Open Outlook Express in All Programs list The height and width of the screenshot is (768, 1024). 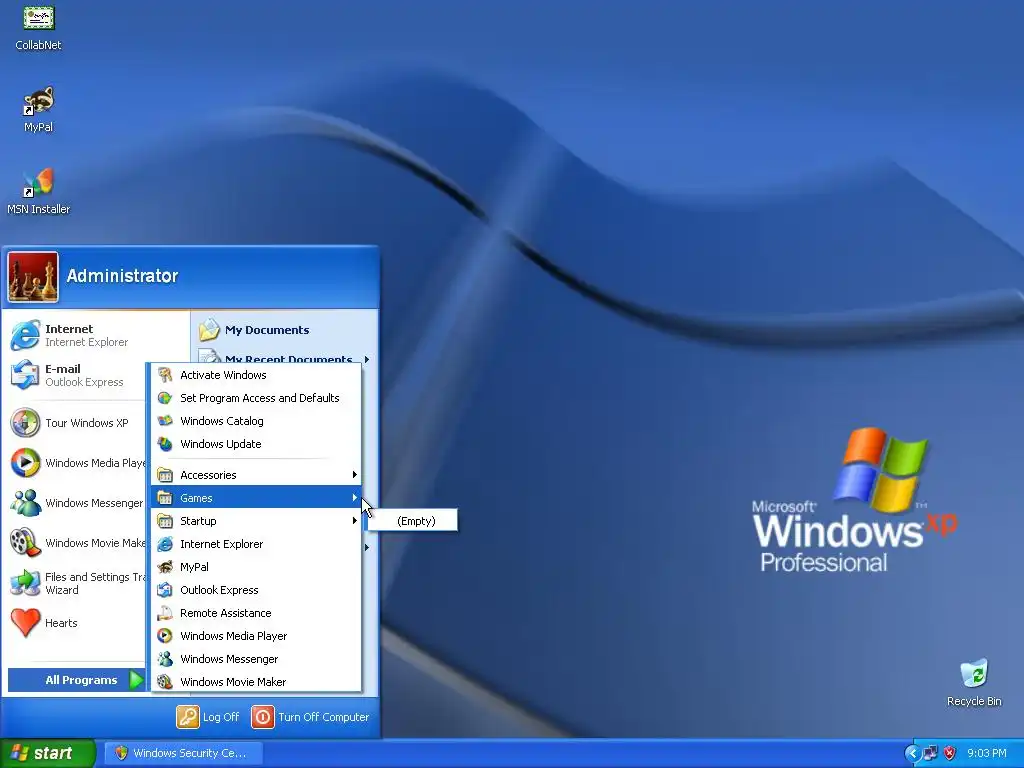[x=256, y=590]
